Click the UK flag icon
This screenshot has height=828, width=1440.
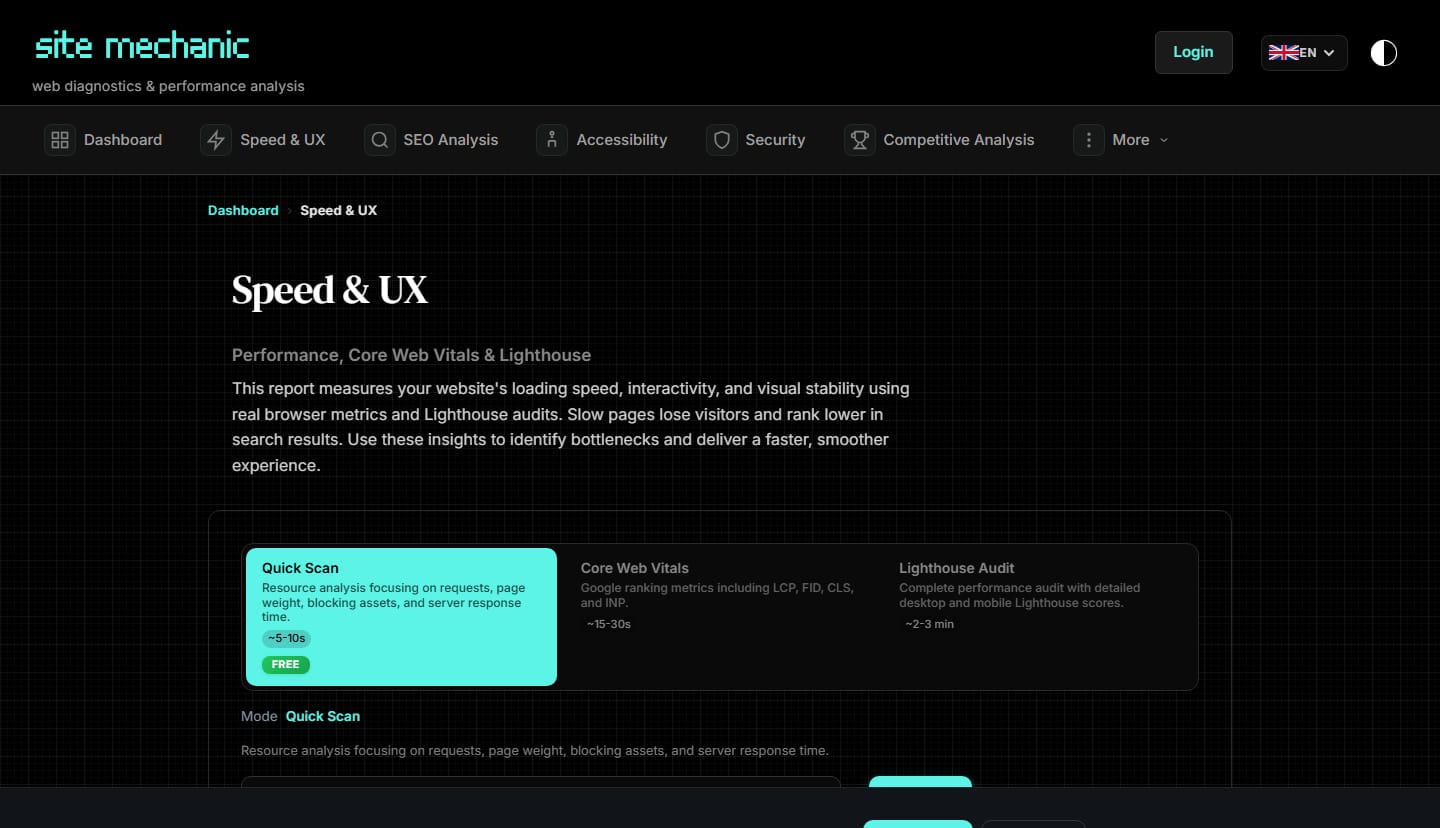point(1283,53)
